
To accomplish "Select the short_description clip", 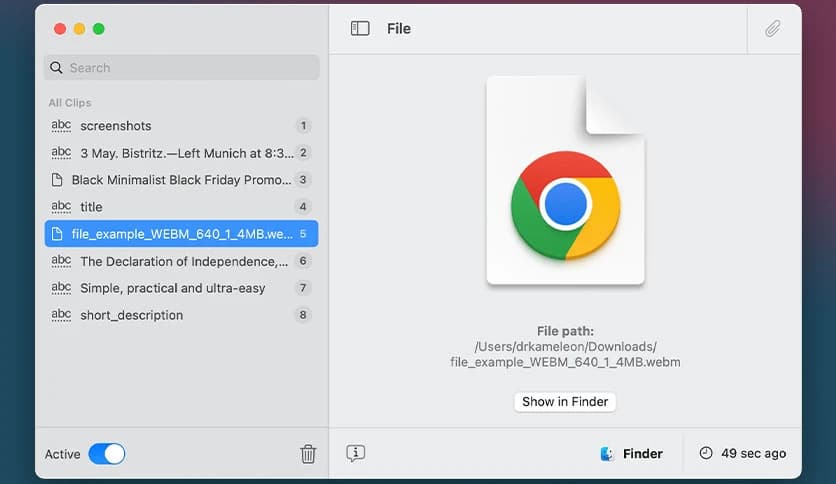I will tap(182, 315).
